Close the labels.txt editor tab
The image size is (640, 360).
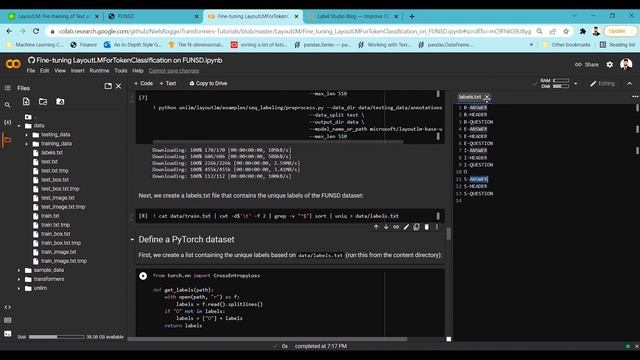pyautogui.click(x=487, y=97)
